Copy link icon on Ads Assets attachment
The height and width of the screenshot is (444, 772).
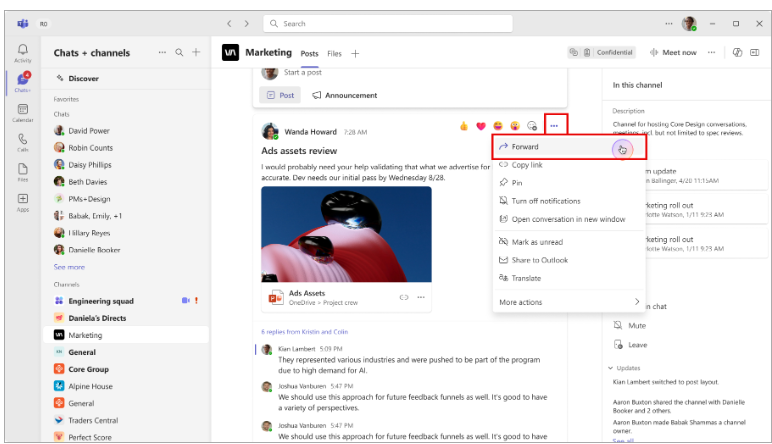pyautogui.click(x=404, y=297)
